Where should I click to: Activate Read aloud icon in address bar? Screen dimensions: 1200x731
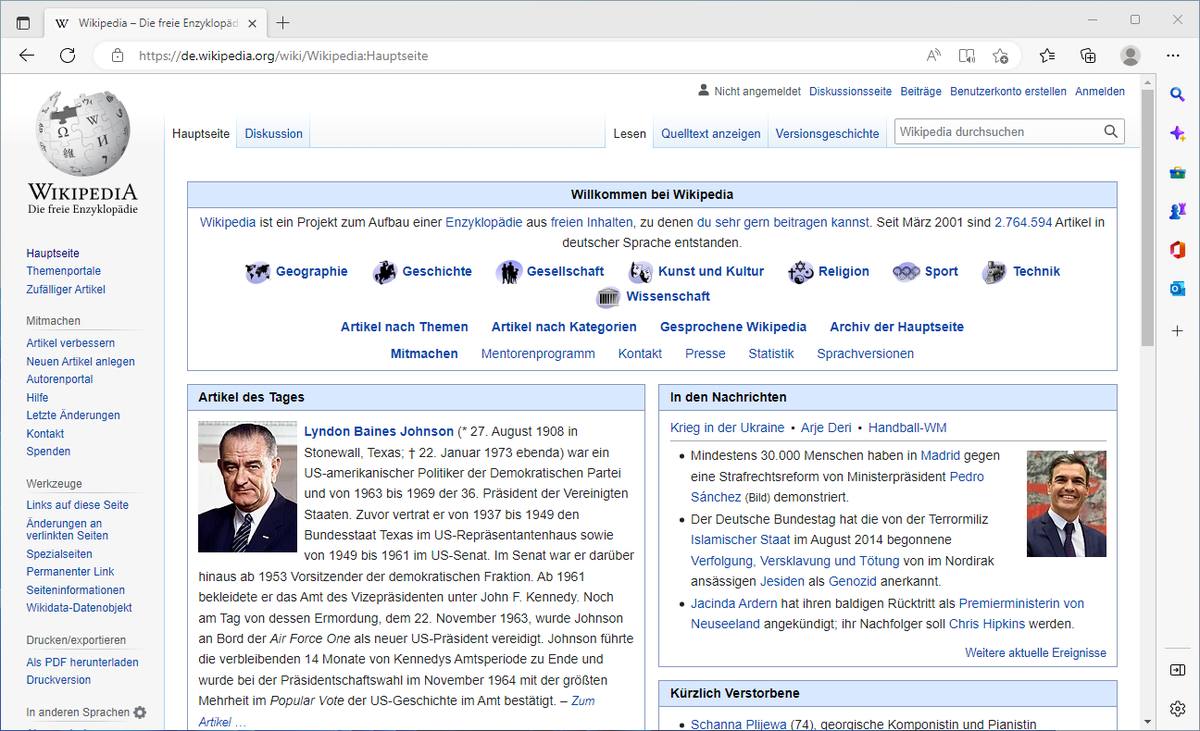pos(933,56)
